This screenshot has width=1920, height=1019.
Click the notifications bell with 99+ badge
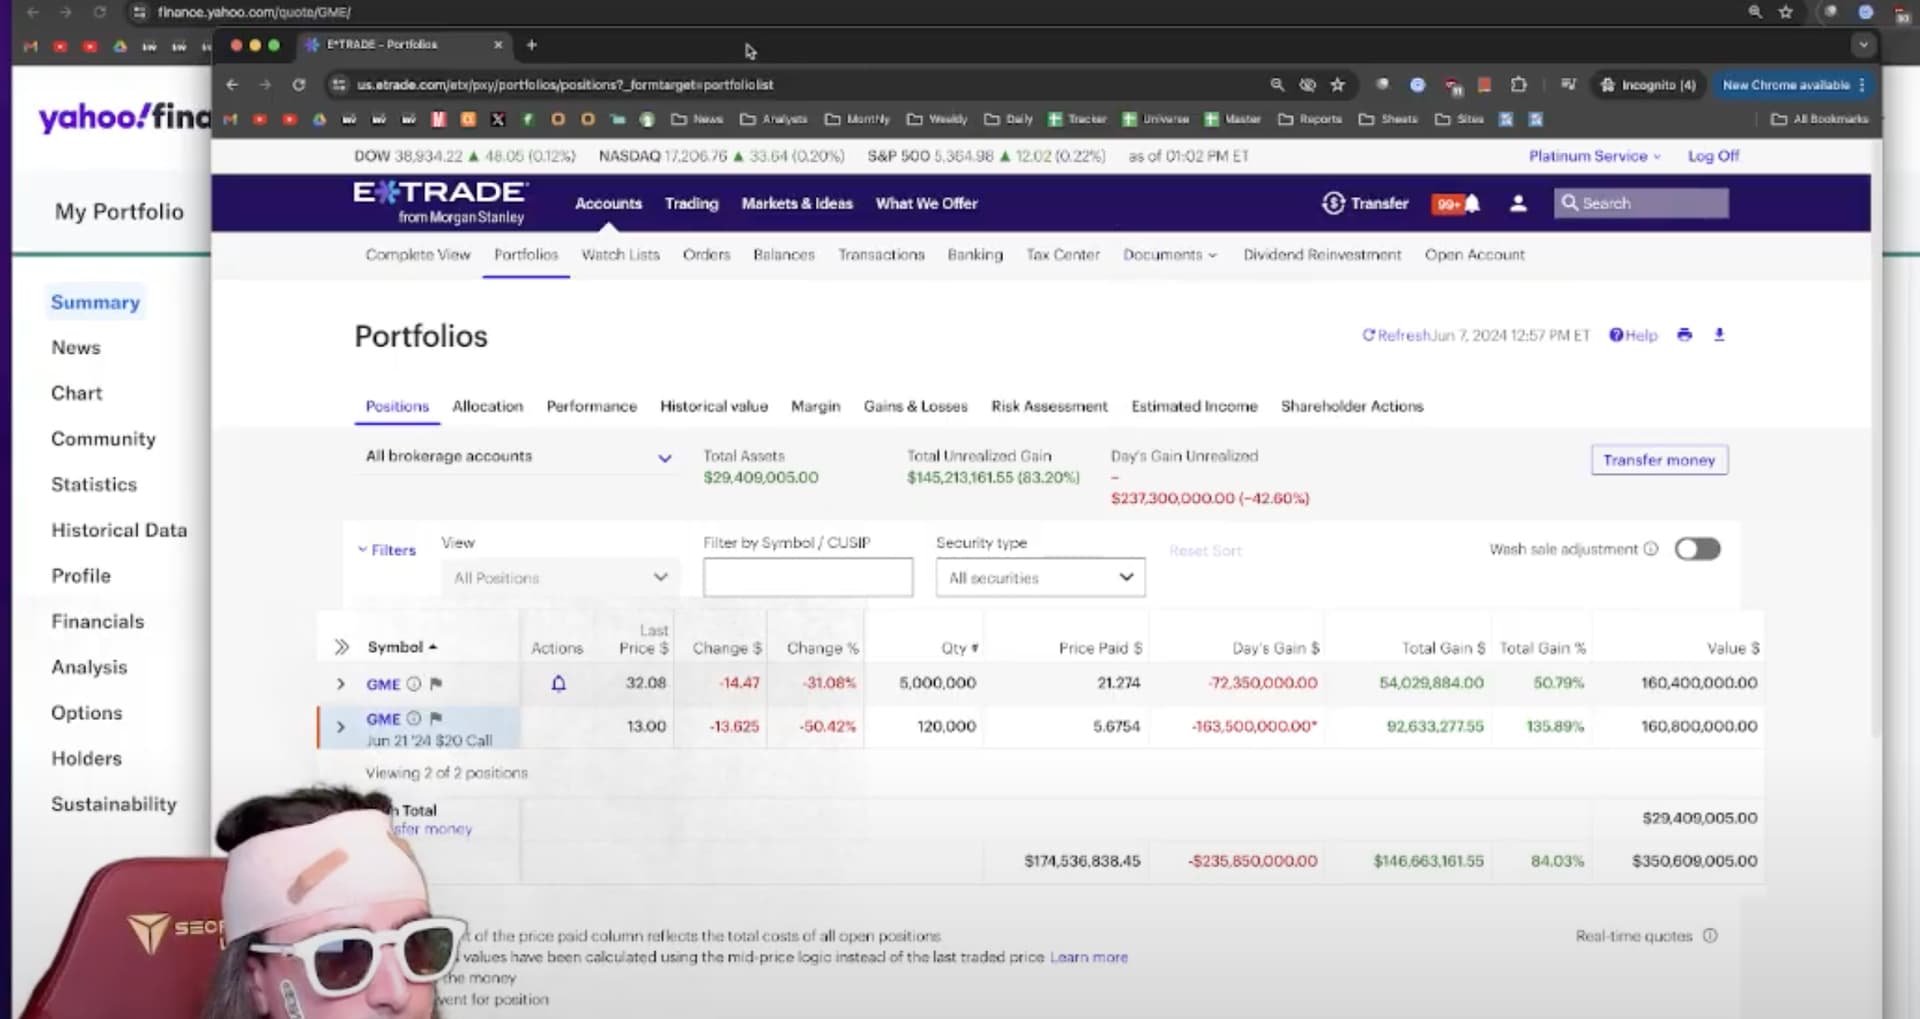pyautogui.click(x=1456, y=203)
